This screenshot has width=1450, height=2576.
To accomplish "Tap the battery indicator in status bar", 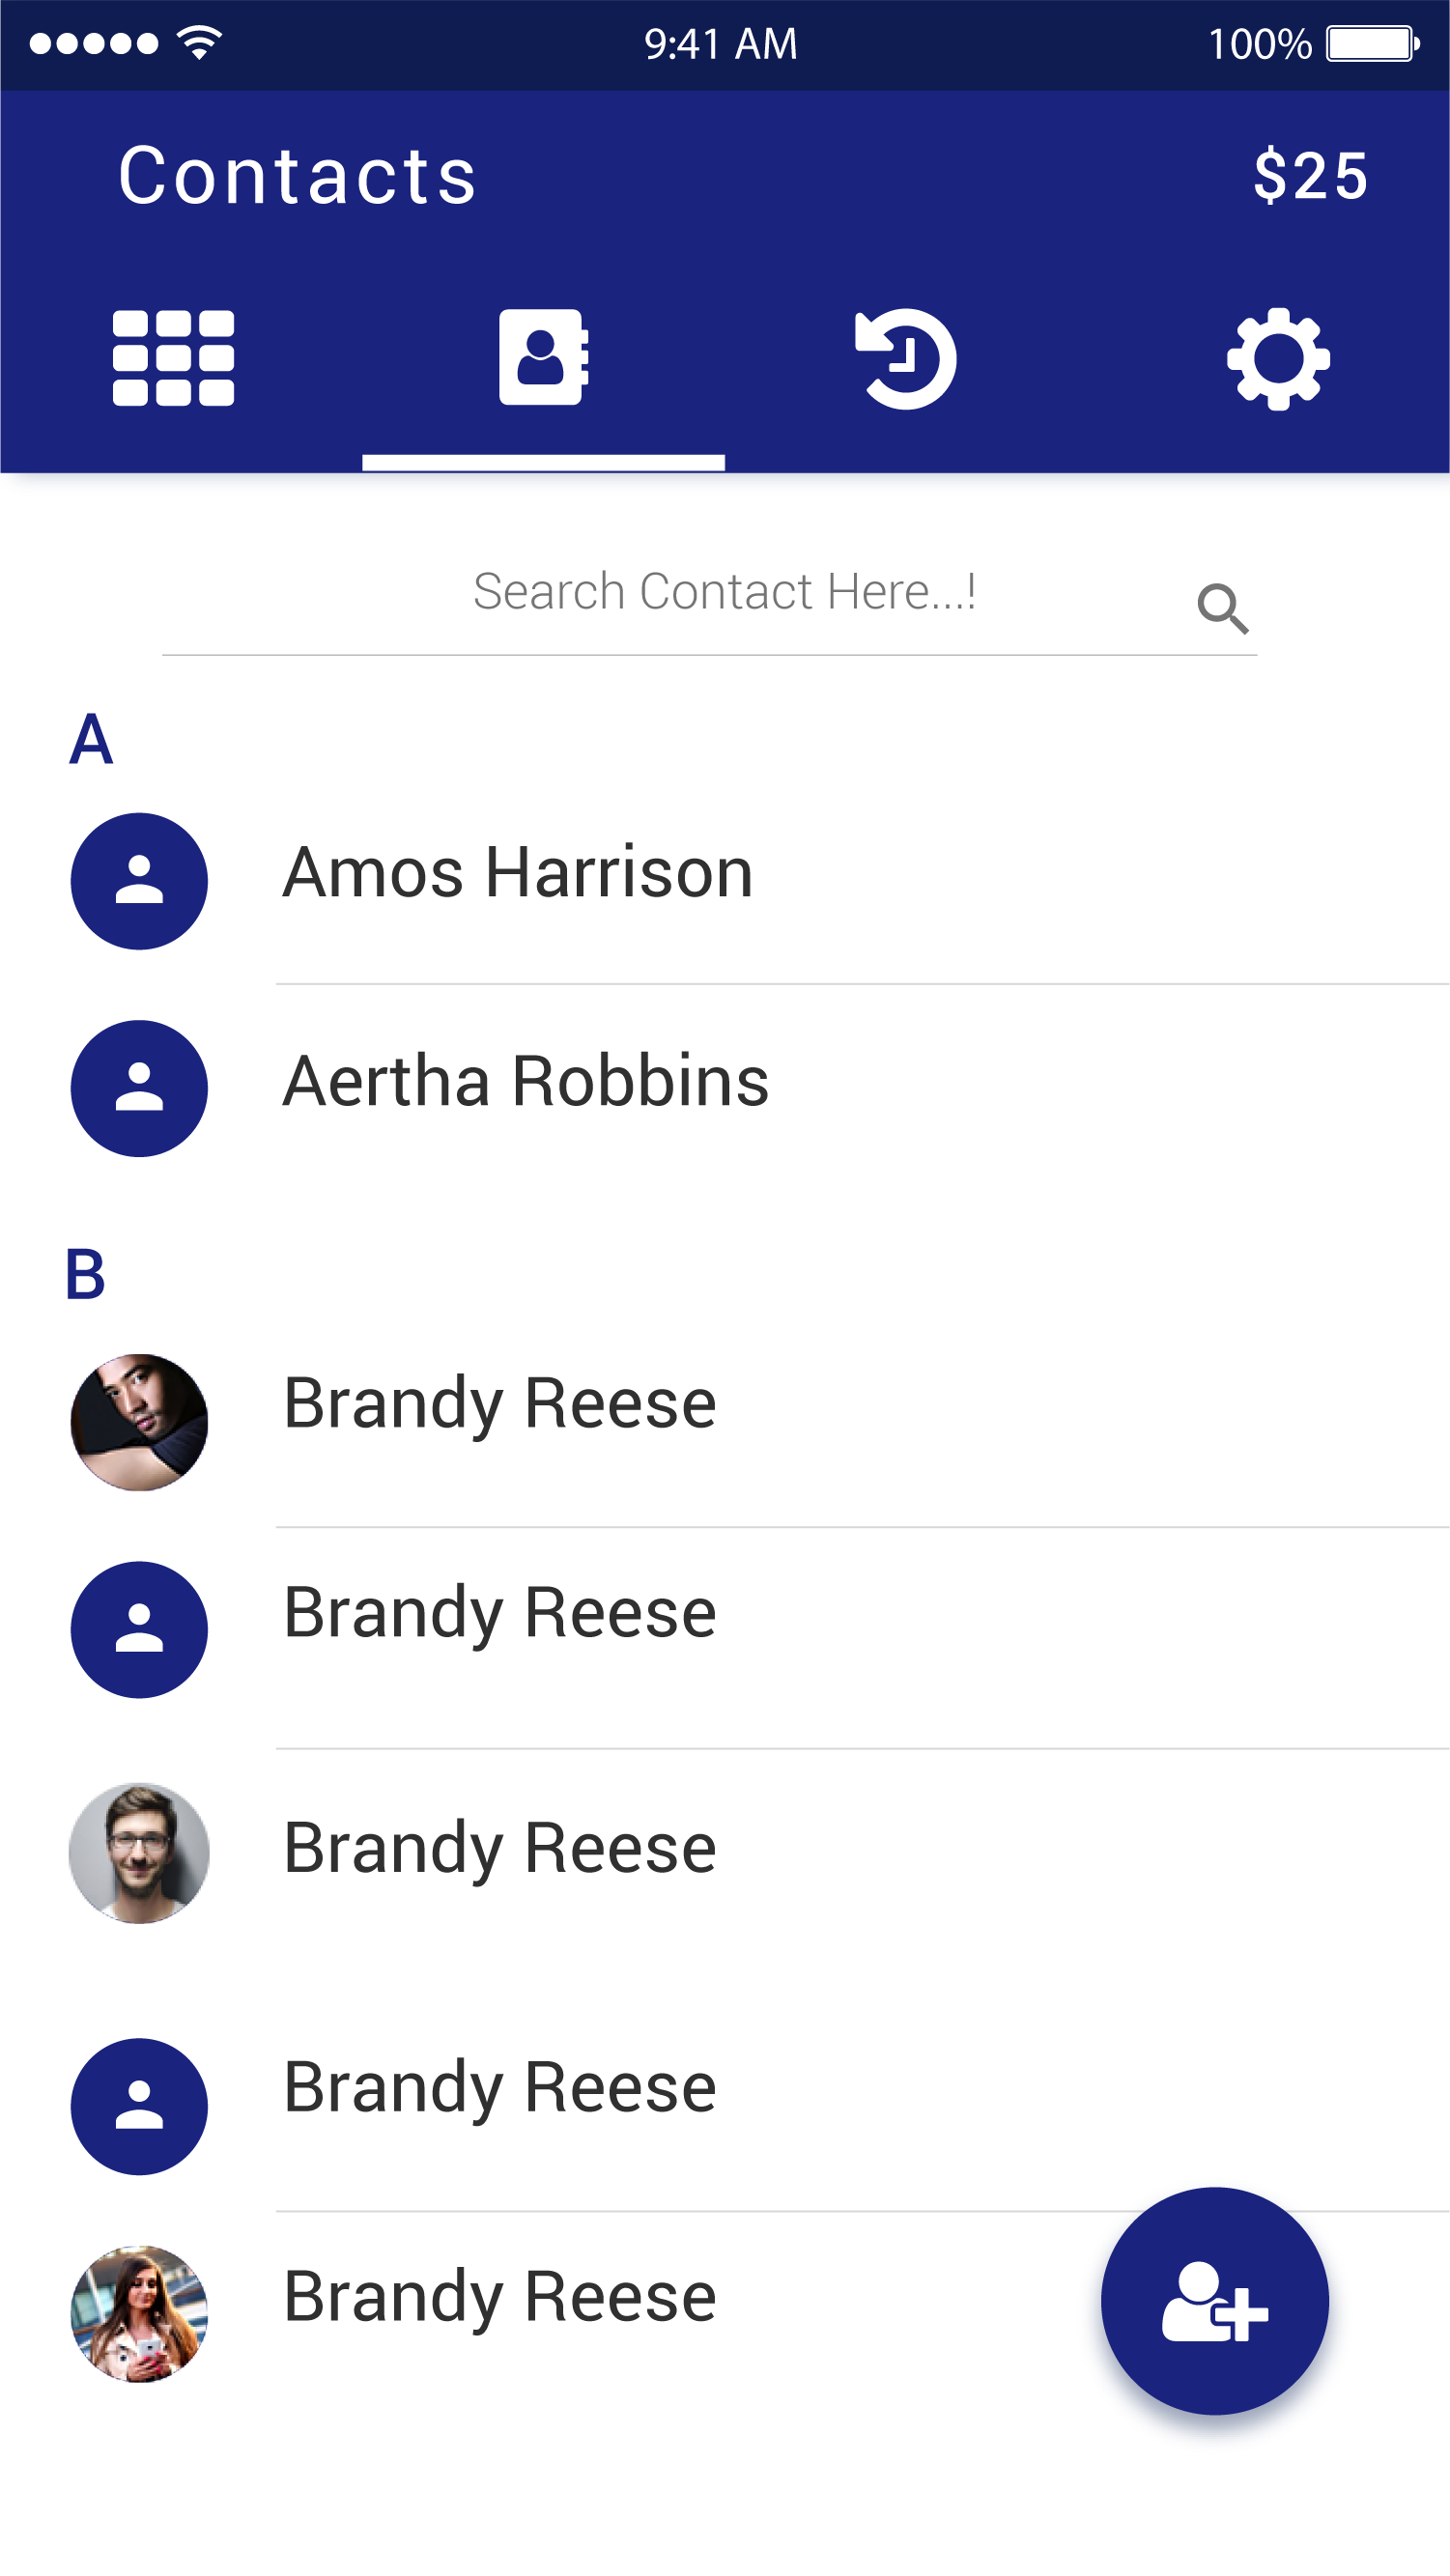I will click(1373, 44).
